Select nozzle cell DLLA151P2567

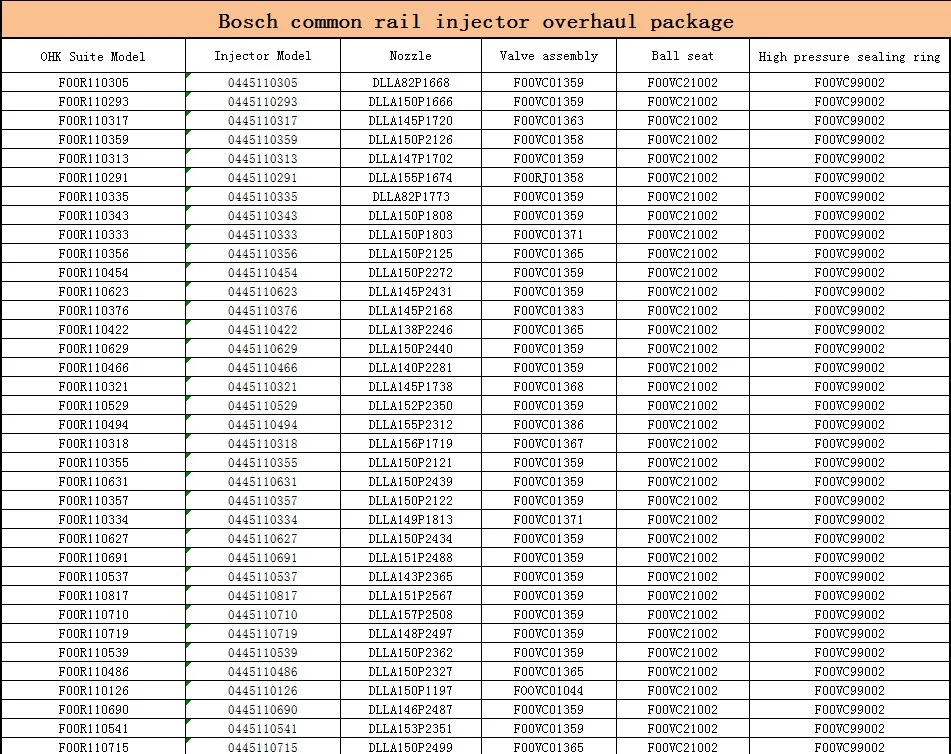point(411,596)
